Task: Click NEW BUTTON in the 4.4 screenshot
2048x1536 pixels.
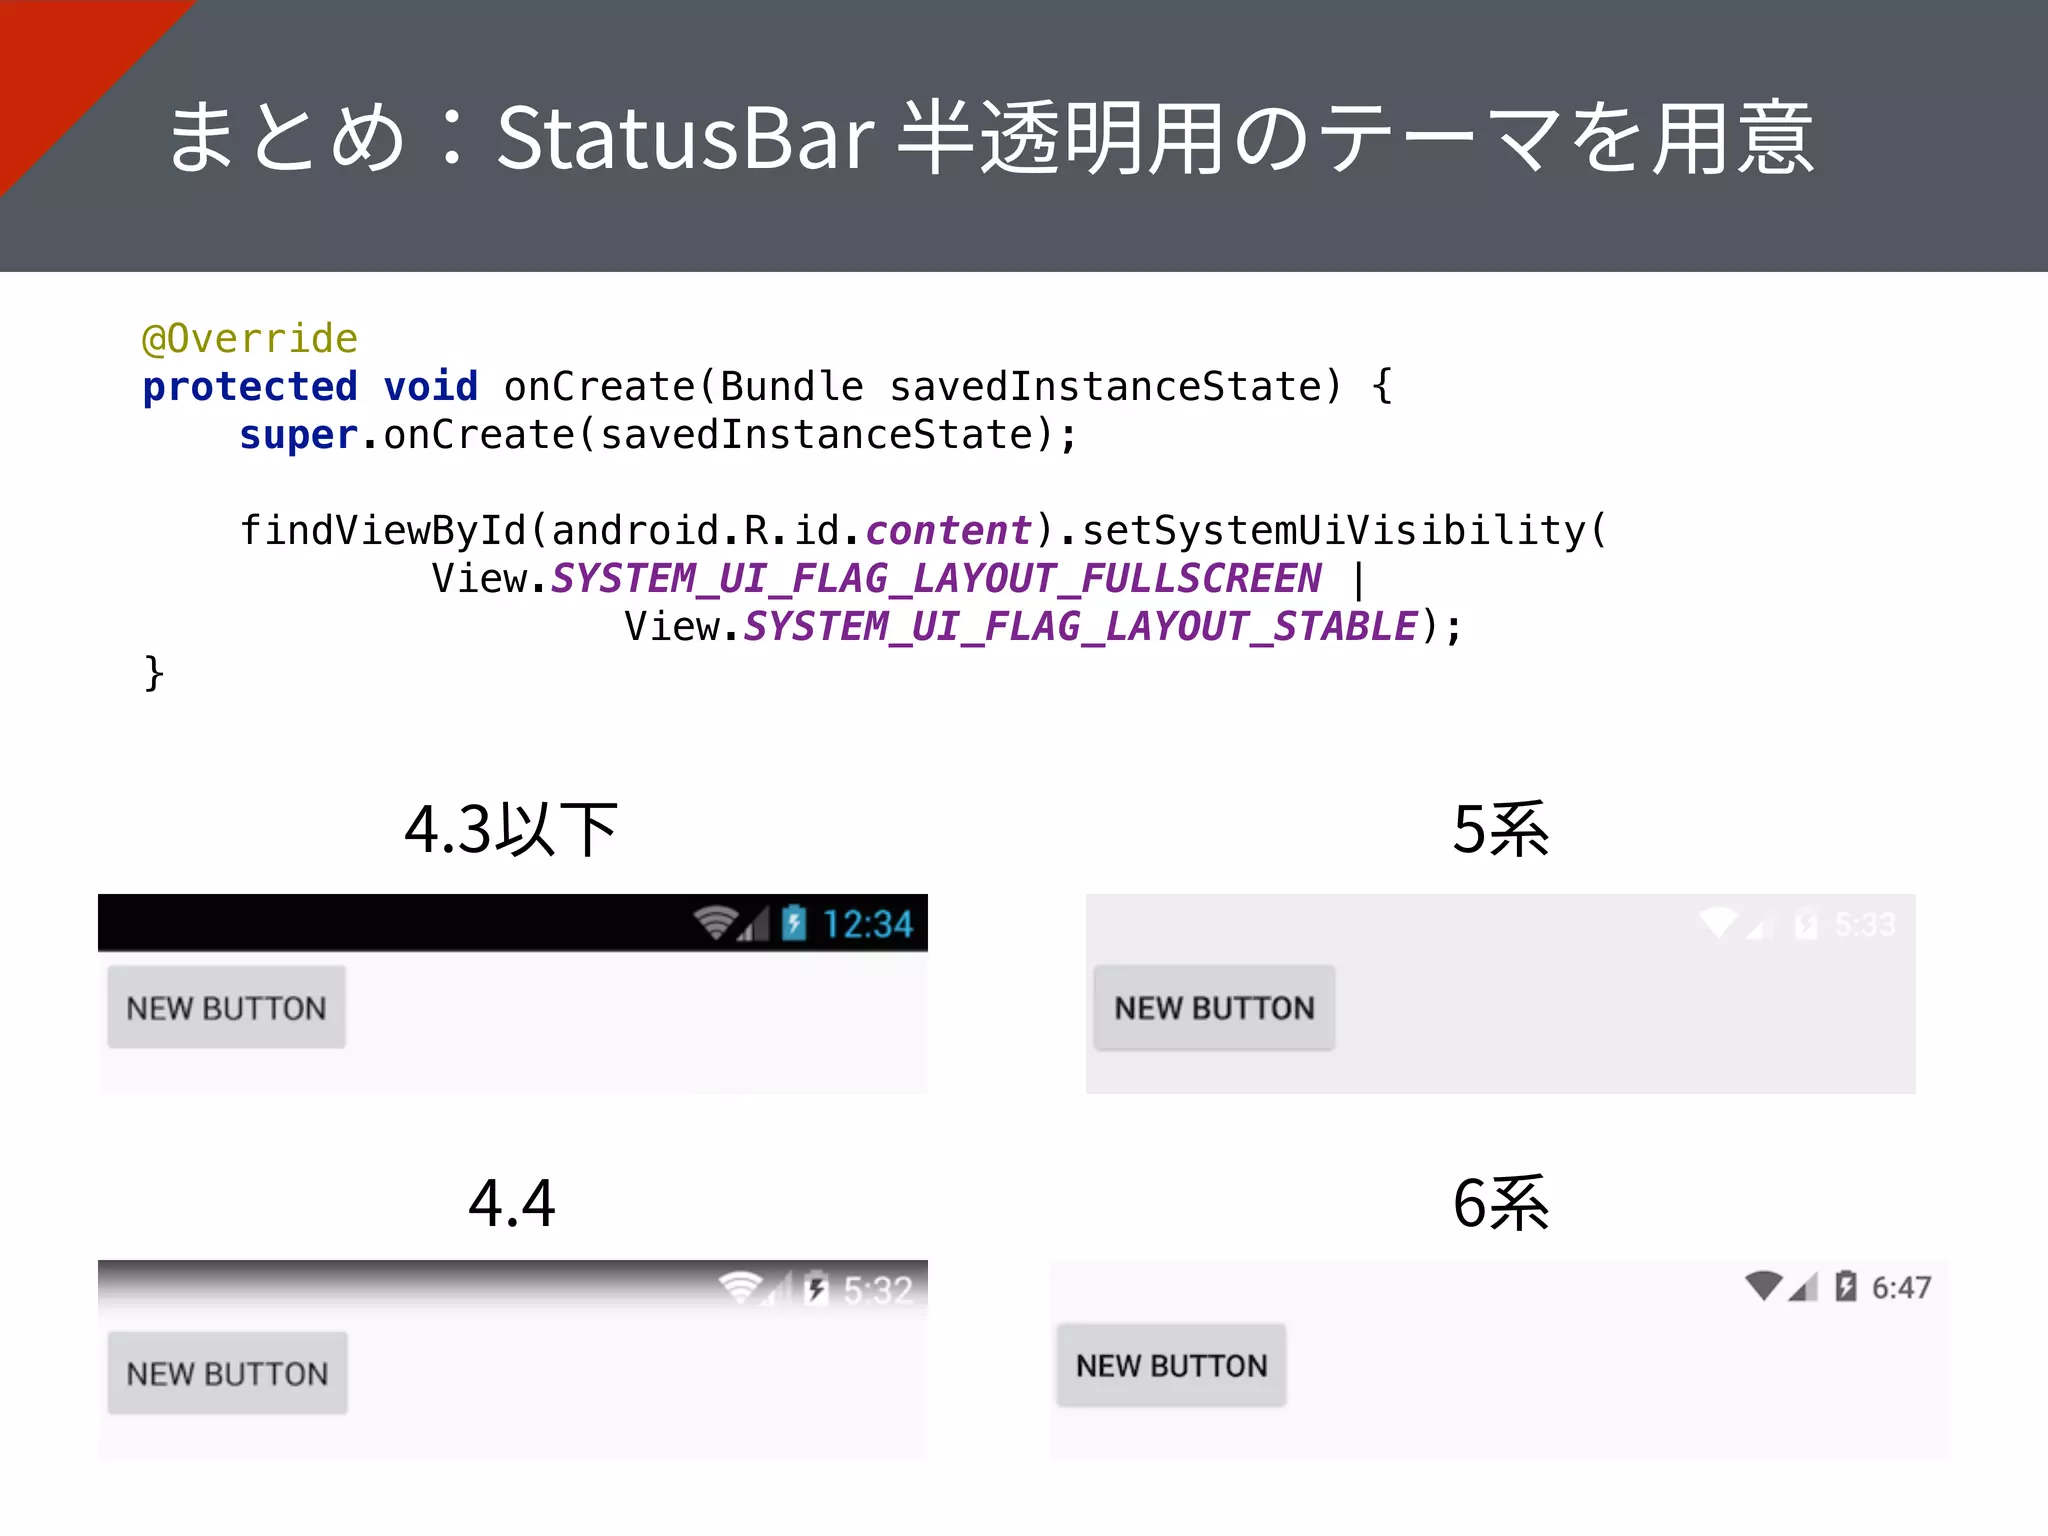Action: 228,1373
